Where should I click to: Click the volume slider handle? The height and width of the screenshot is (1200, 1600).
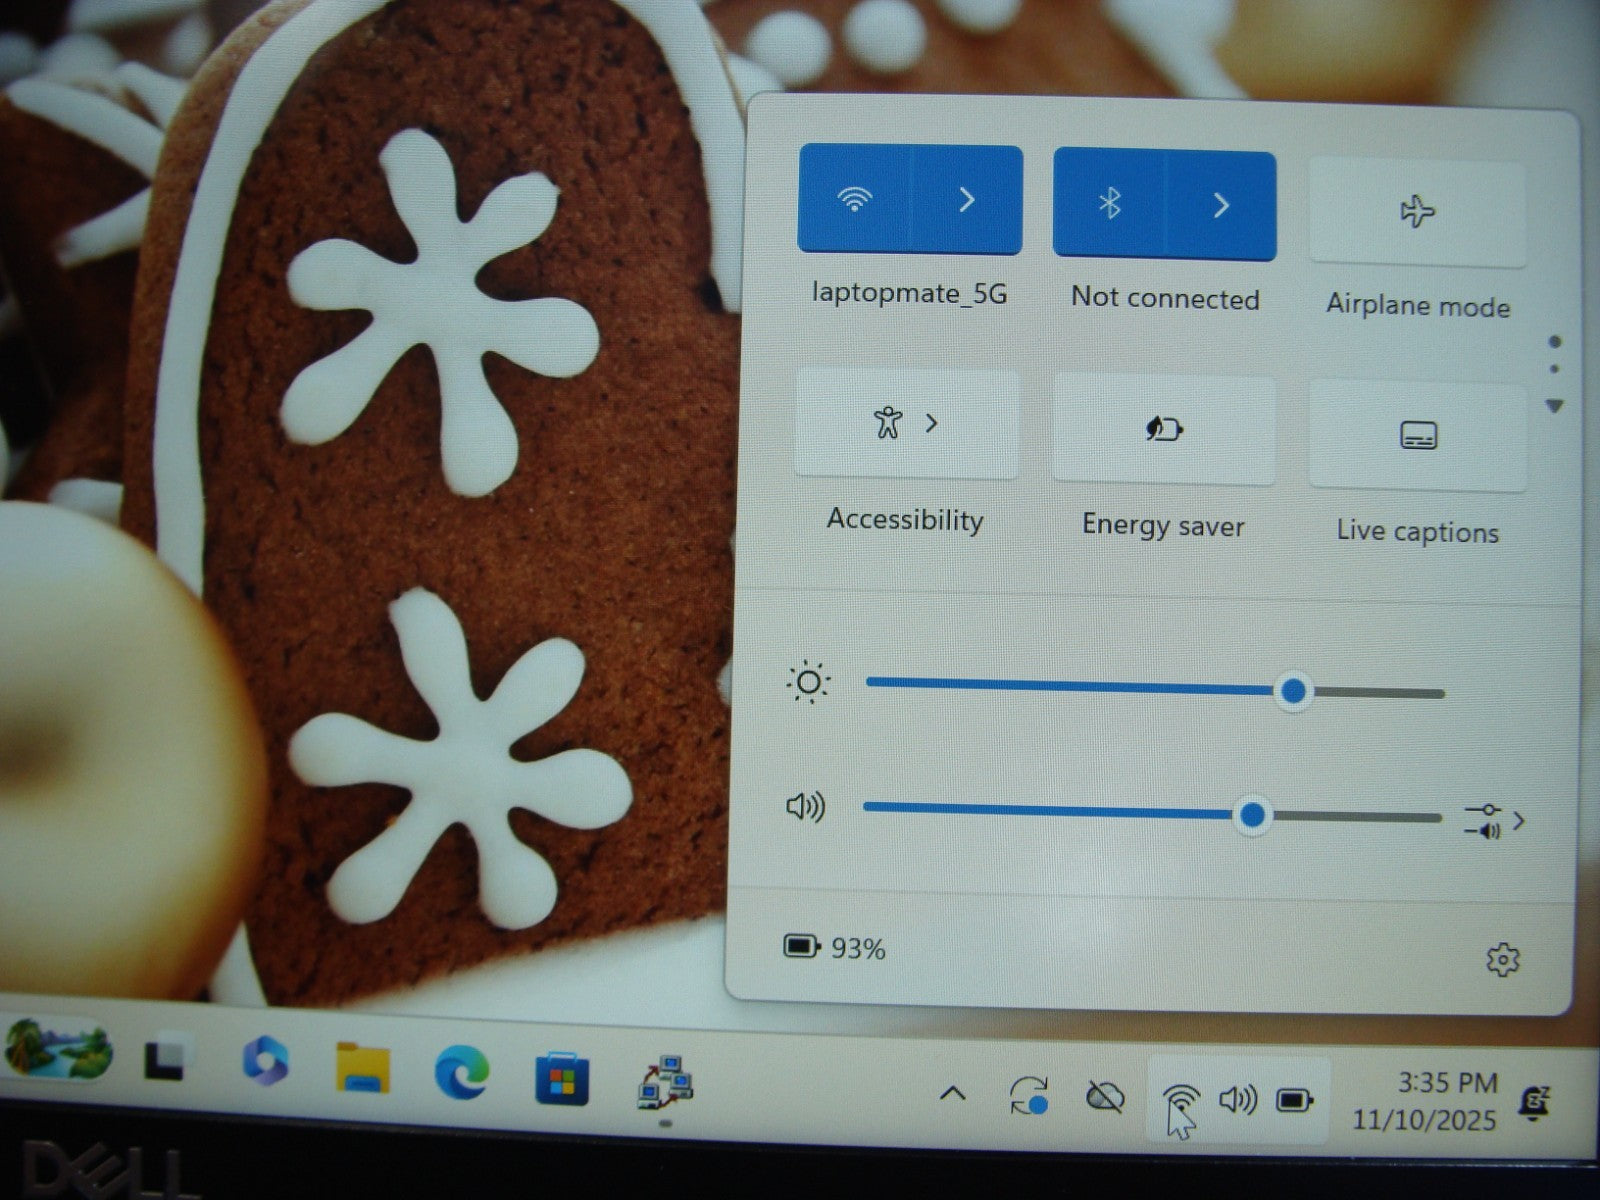(x=1252, y=815)
